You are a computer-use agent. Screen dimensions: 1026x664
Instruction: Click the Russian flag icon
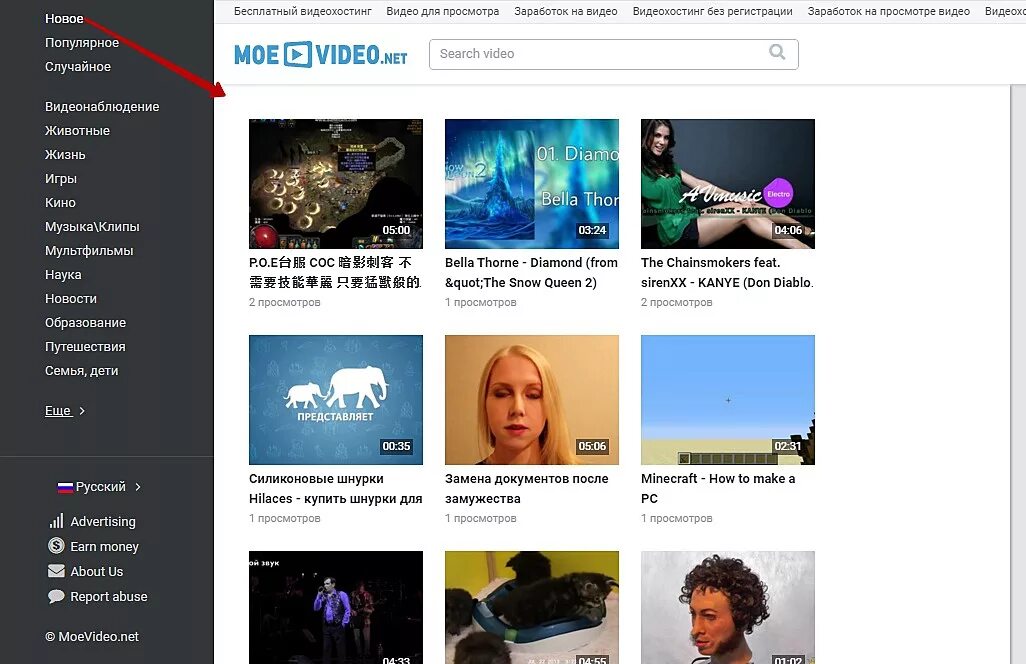click(65, 487)
